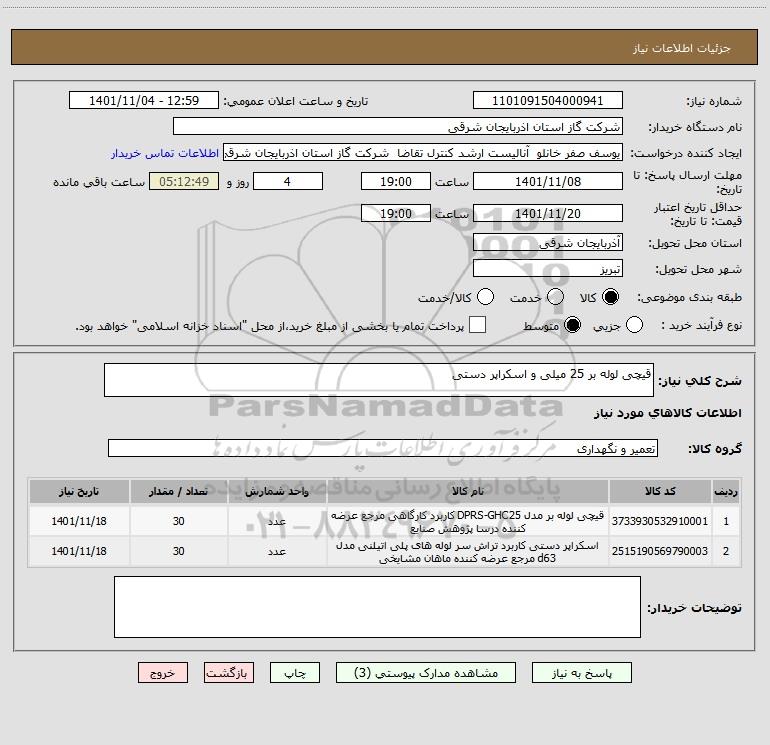Click the تاریخ نیاز column header
This screenshot has height=745, width=770.
point(79,491)
